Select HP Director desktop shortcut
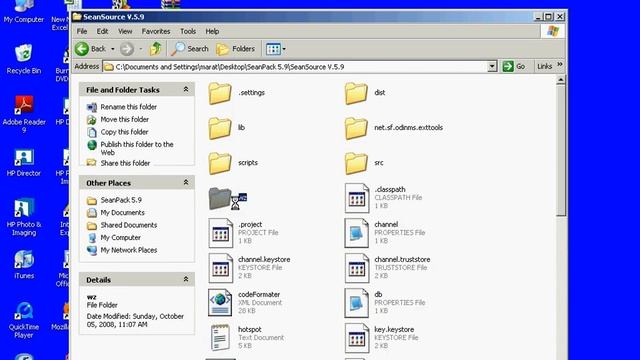 24,162
